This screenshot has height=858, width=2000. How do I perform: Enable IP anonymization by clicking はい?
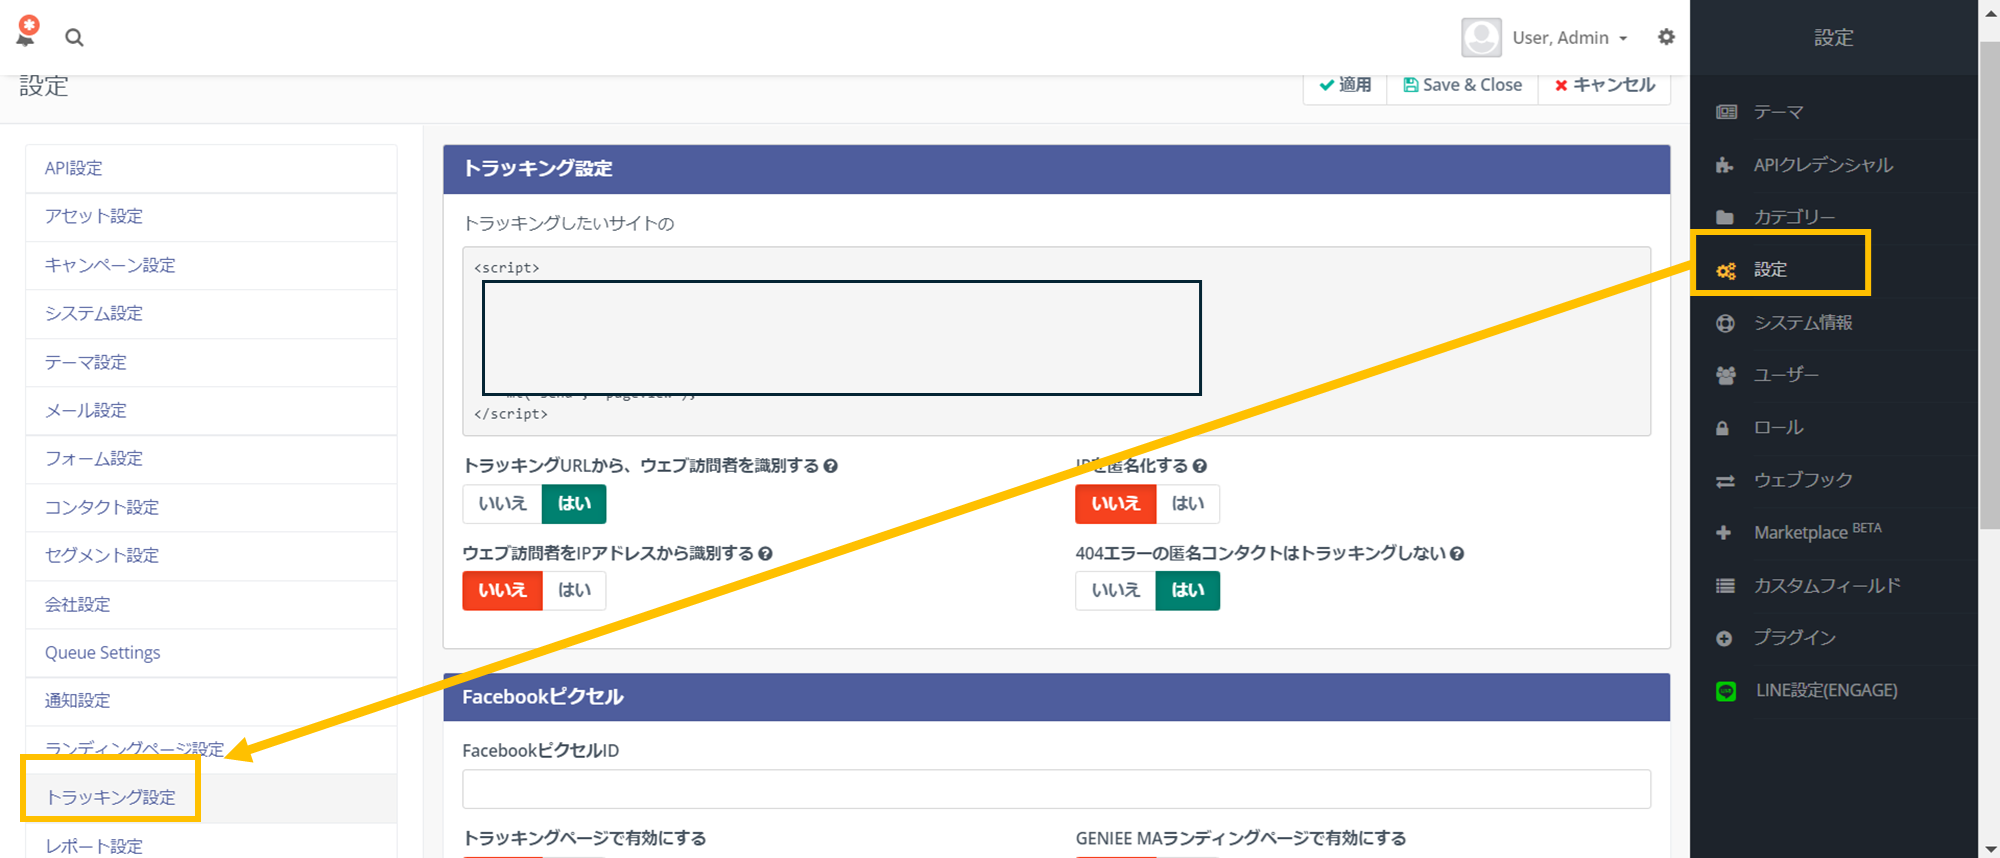[1187, 504]
